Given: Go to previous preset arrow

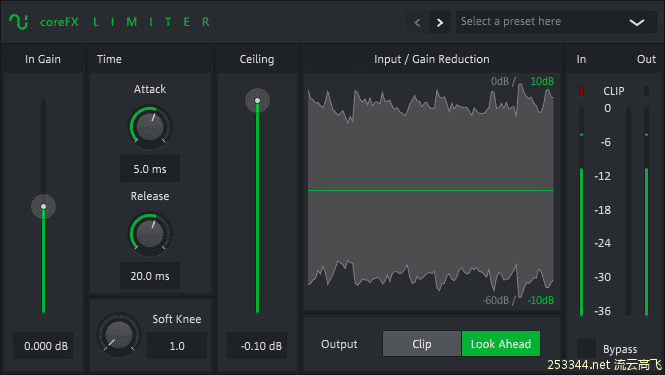Looking at the screenshot, I should point(417,22).
